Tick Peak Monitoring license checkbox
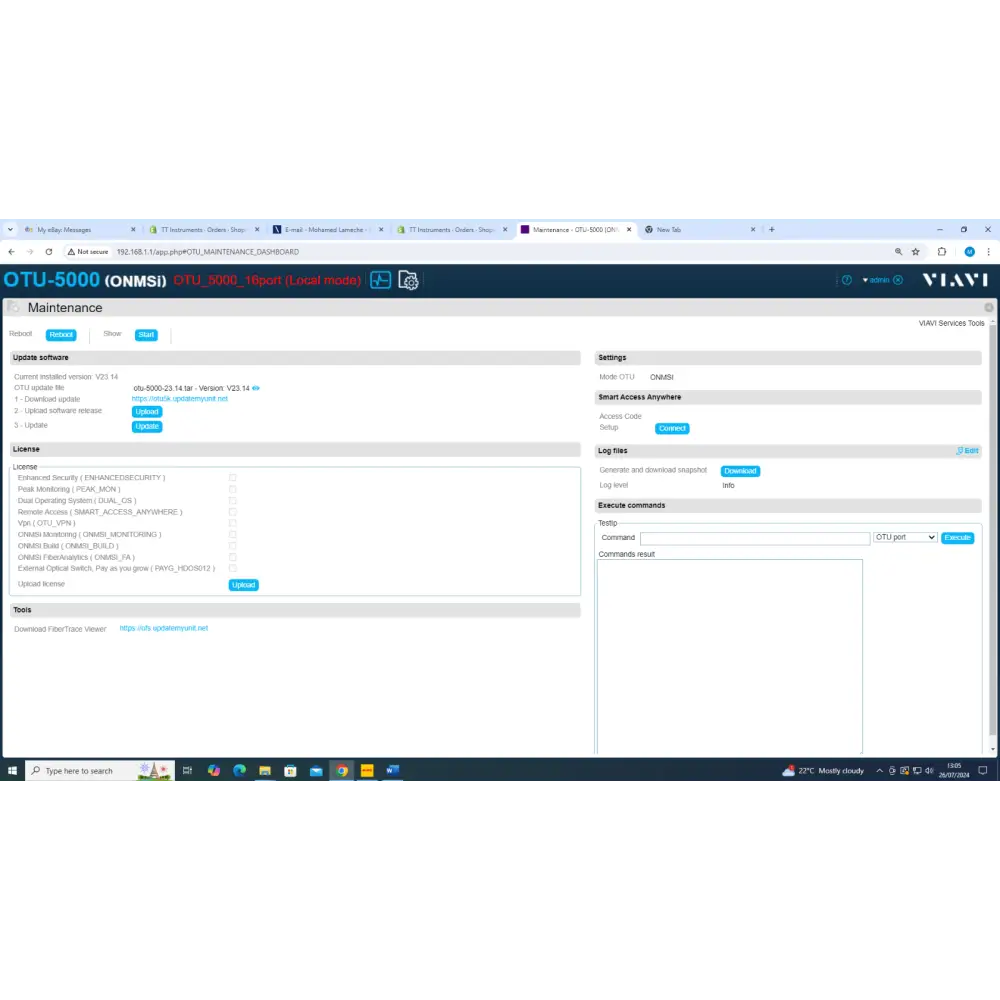 pos(233,489)
